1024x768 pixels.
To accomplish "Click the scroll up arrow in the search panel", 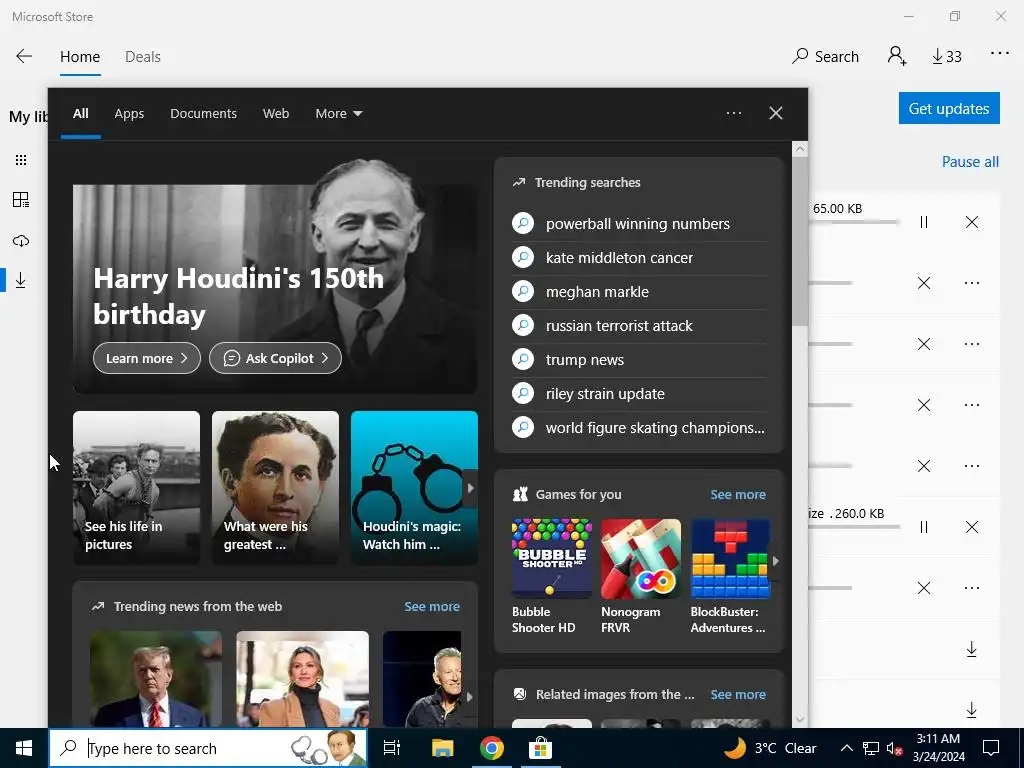I will click(x=800, y=150).
